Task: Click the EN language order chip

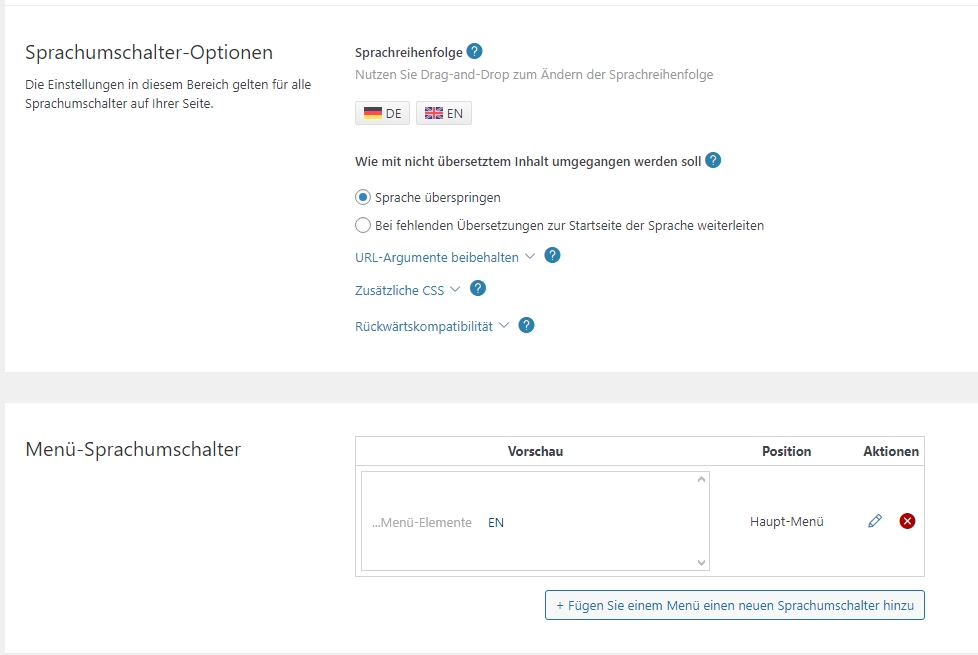Action: coord(443,113)
